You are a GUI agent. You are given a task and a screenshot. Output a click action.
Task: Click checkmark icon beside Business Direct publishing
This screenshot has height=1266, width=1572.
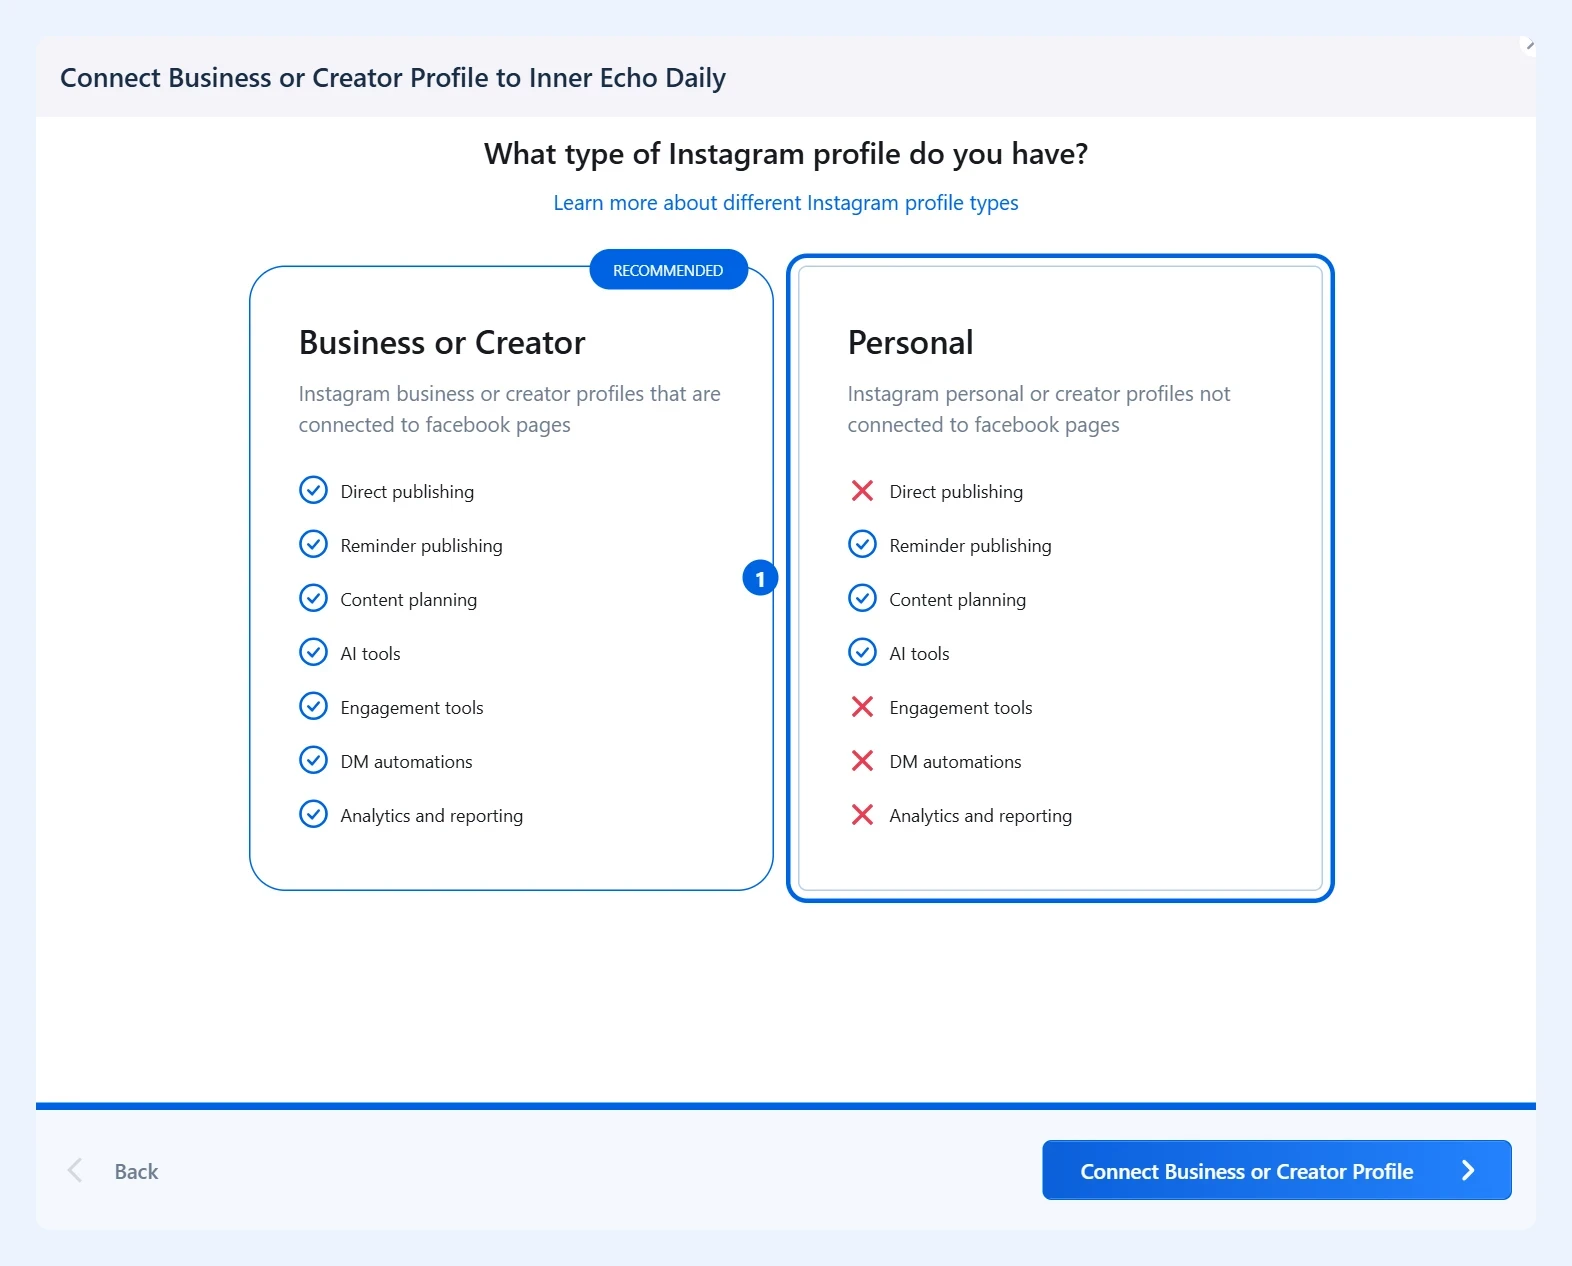[x=313, y=490]
